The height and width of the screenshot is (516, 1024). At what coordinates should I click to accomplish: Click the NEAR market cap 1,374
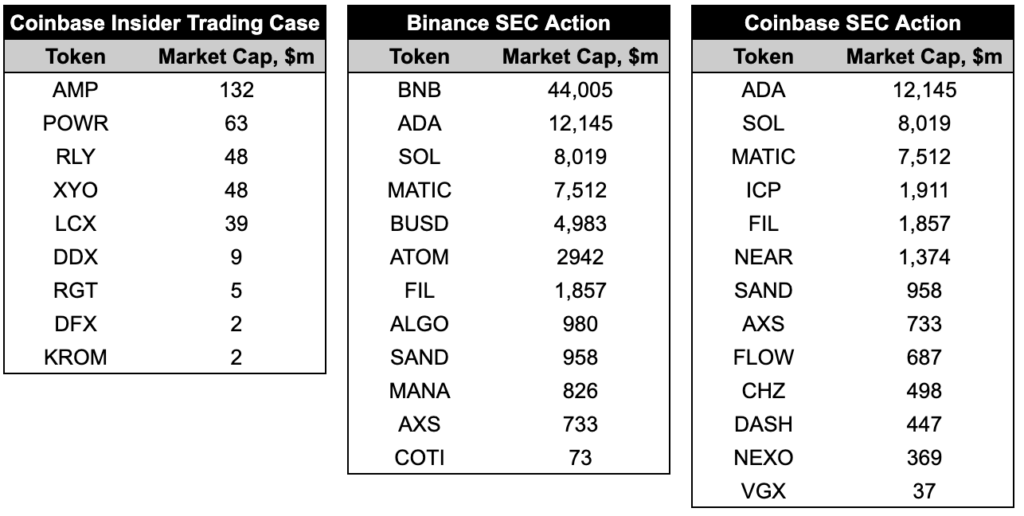pos(924,257)
